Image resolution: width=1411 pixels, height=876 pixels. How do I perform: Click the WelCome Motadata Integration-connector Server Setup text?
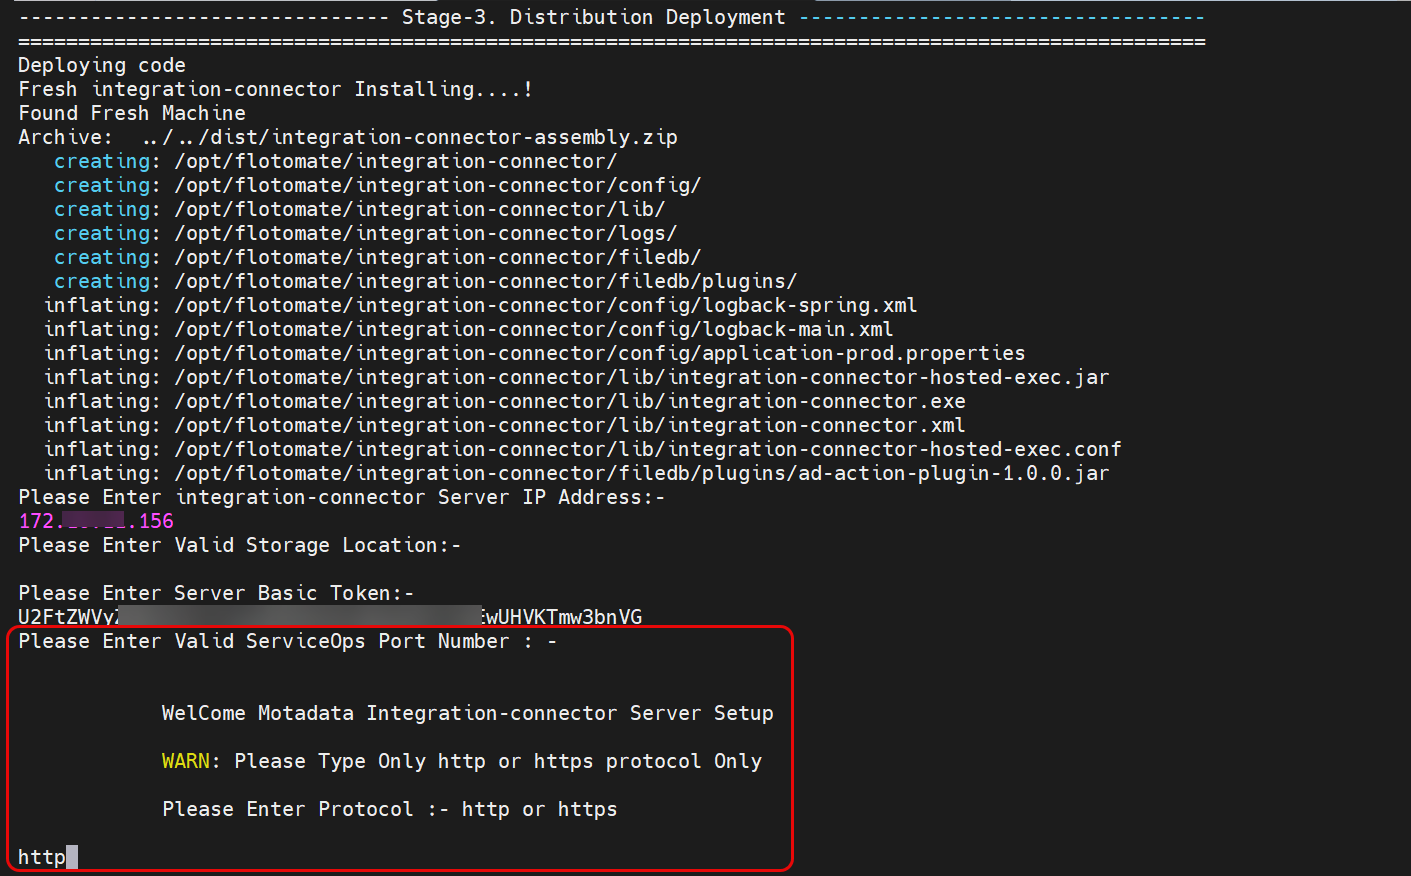[x=467, y=713]
